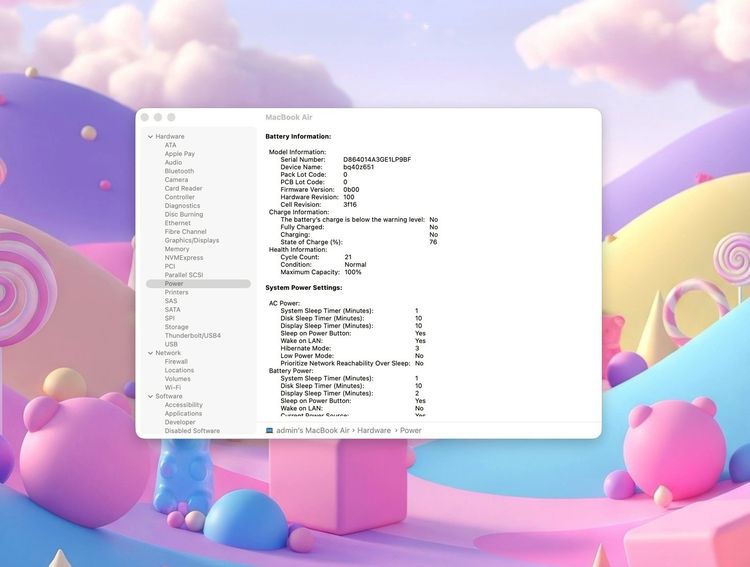Click the laptop icon in path bar
Image resolution: width=750 pixels, height=567 pixels.
[269, 431]
